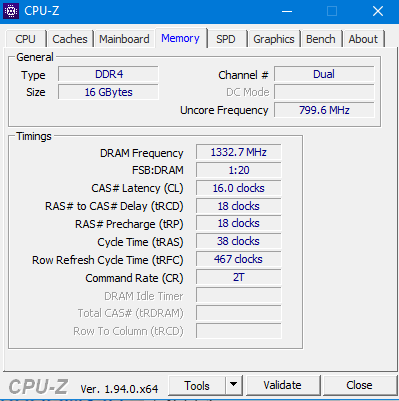Click the RAS# to CAS# Delay label
The width and height of the screenshot is (399, 401).
pyautogui.click(x=114, y=206)
